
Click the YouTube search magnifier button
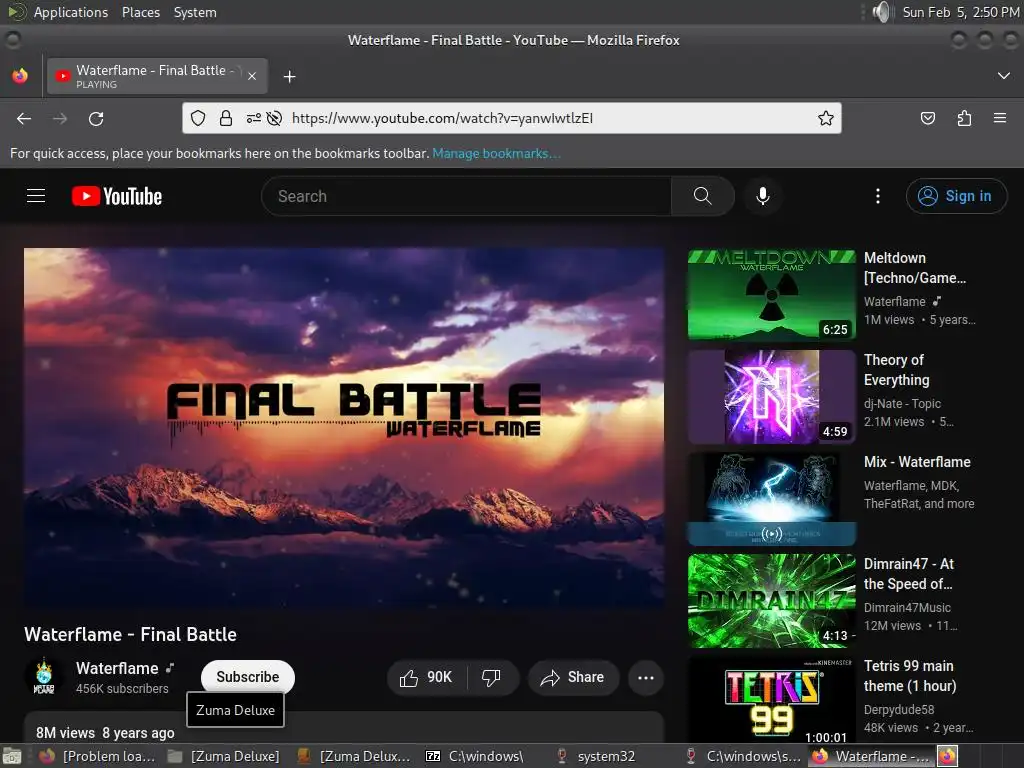click(703, 196)
